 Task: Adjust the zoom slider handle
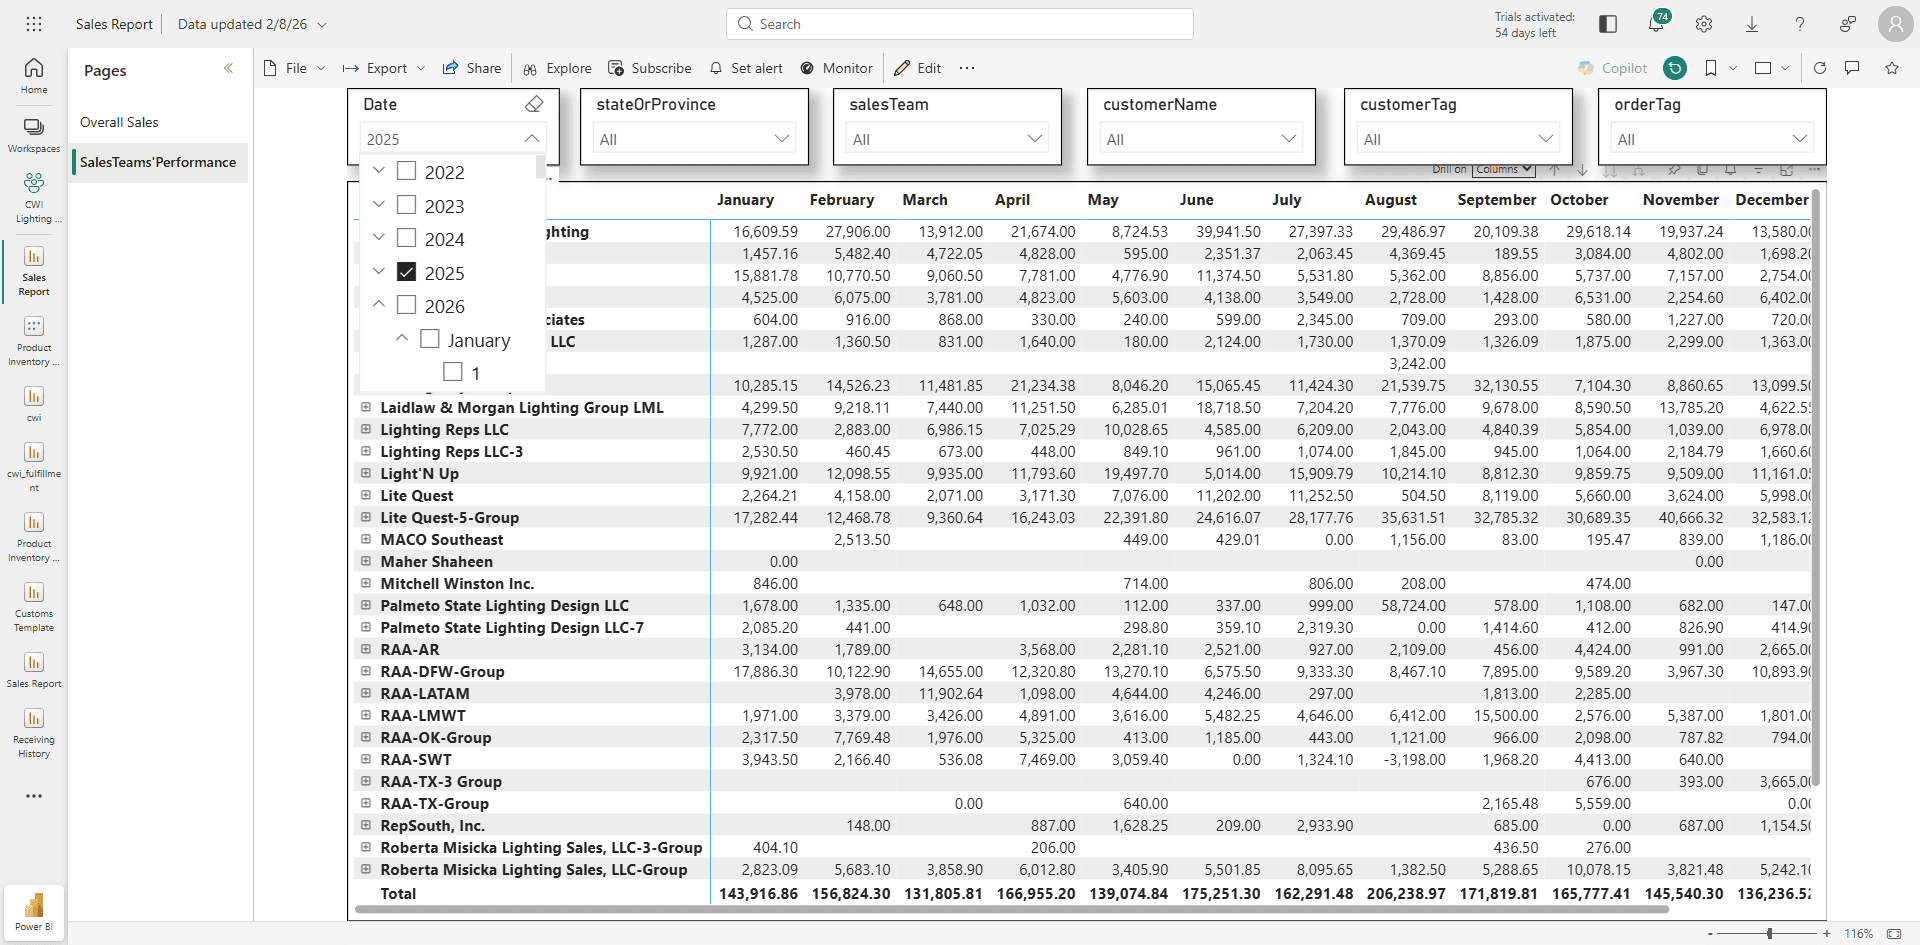[x=1770, y=933]
